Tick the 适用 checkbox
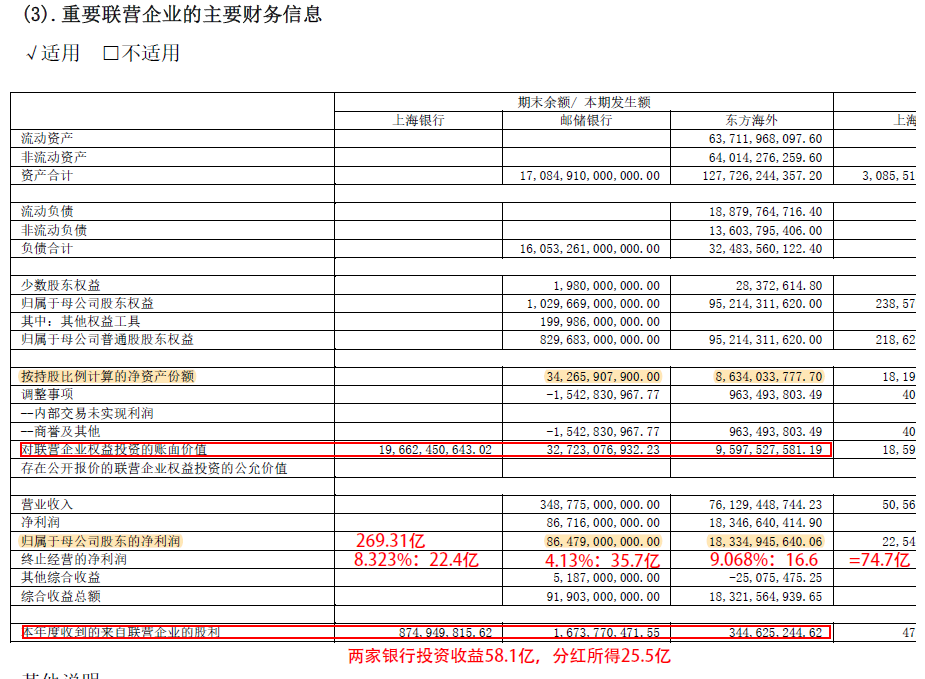Viewport: 925px width, 679px height. [31, 54]
